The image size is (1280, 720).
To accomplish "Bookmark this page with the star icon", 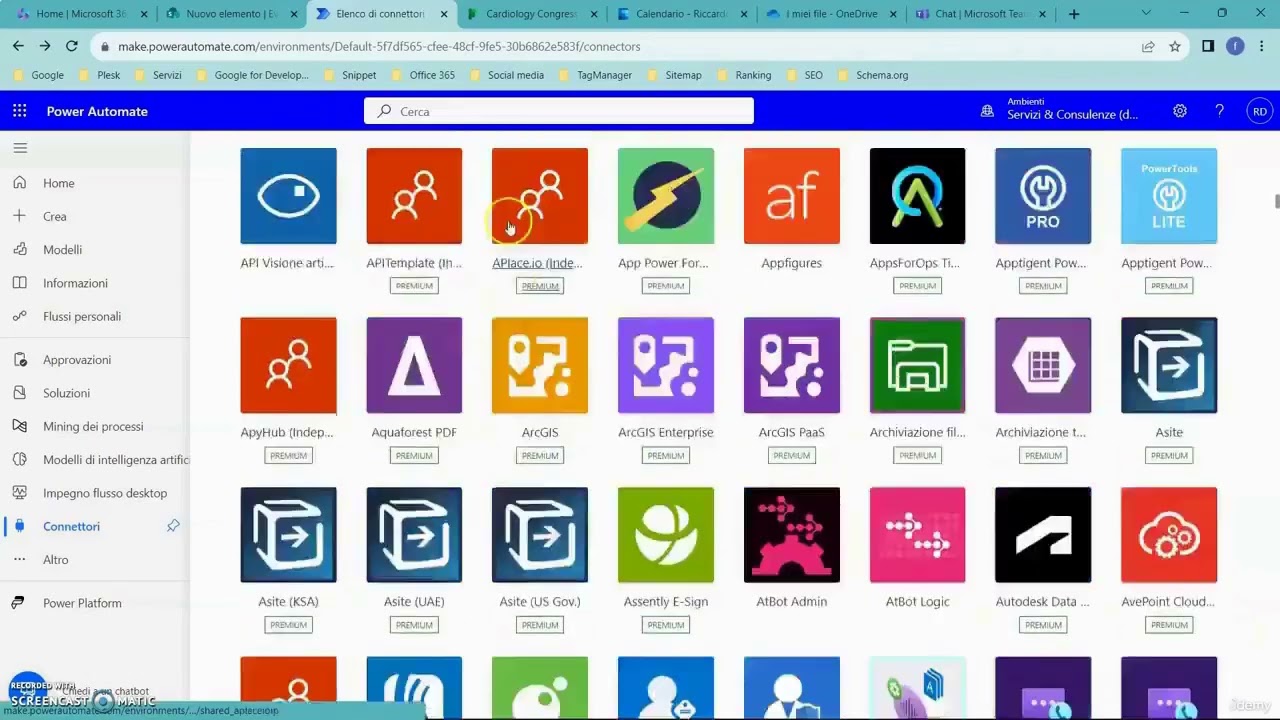I will pyautogui.click(x=1175, y=46).
